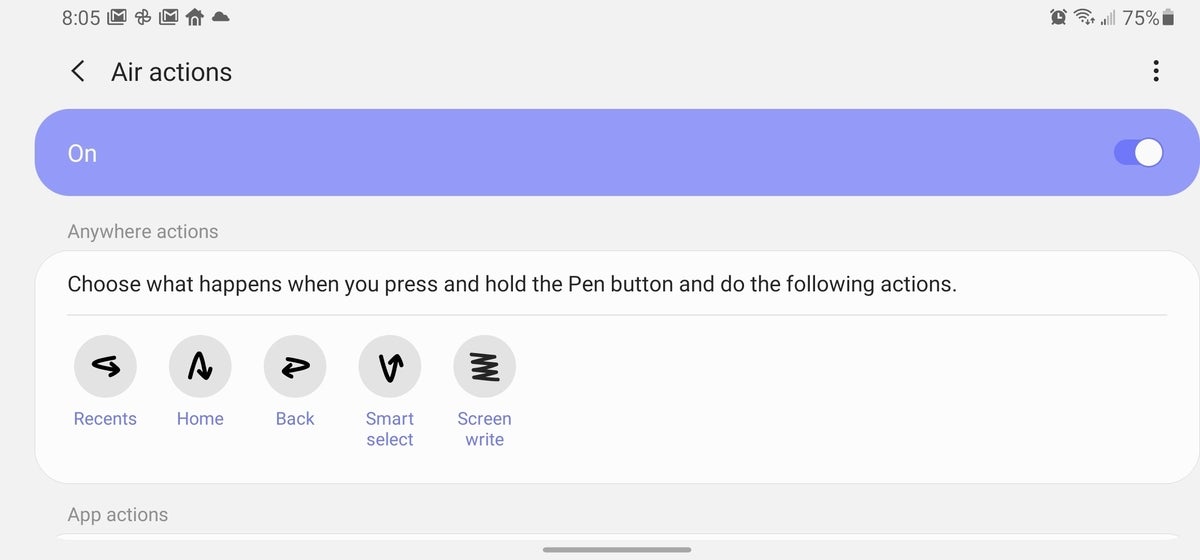Tap the Air actions page title
1200x560 pixels.
coord(172,72)
